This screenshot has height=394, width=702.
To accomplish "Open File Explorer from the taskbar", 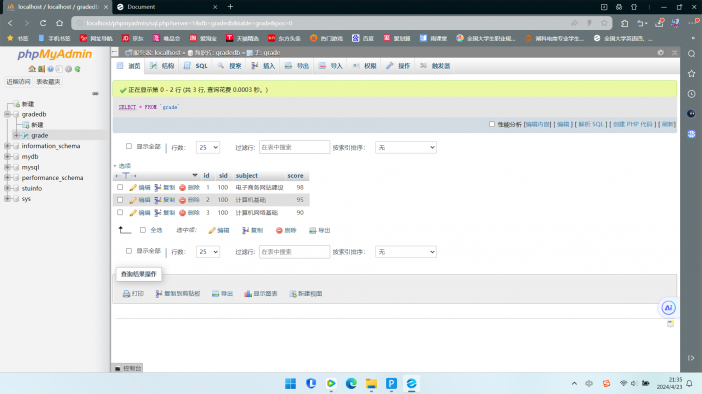I will (x=371, y=384).
